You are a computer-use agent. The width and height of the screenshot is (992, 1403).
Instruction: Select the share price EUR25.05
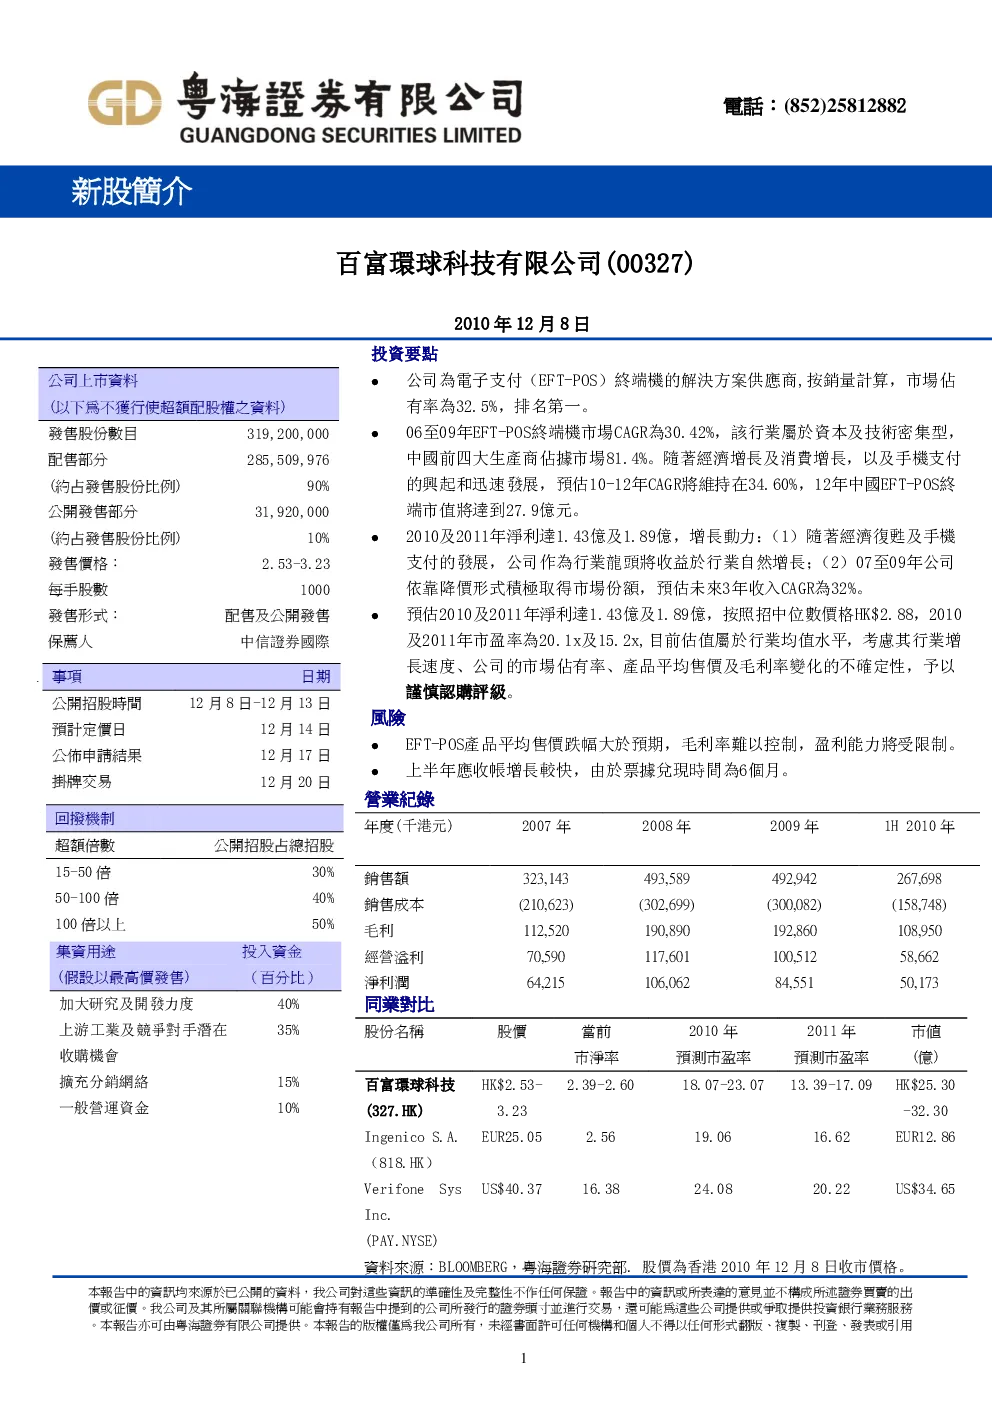(512, 1137)
